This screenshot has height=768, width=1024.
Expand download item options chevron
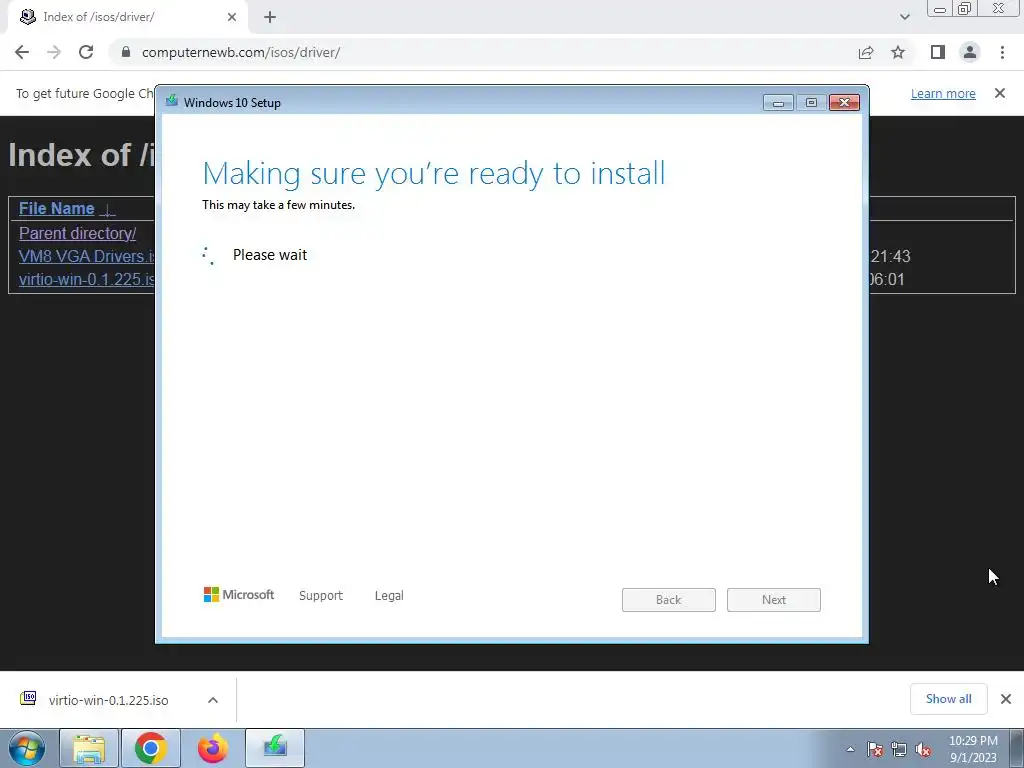click(213, 700)
